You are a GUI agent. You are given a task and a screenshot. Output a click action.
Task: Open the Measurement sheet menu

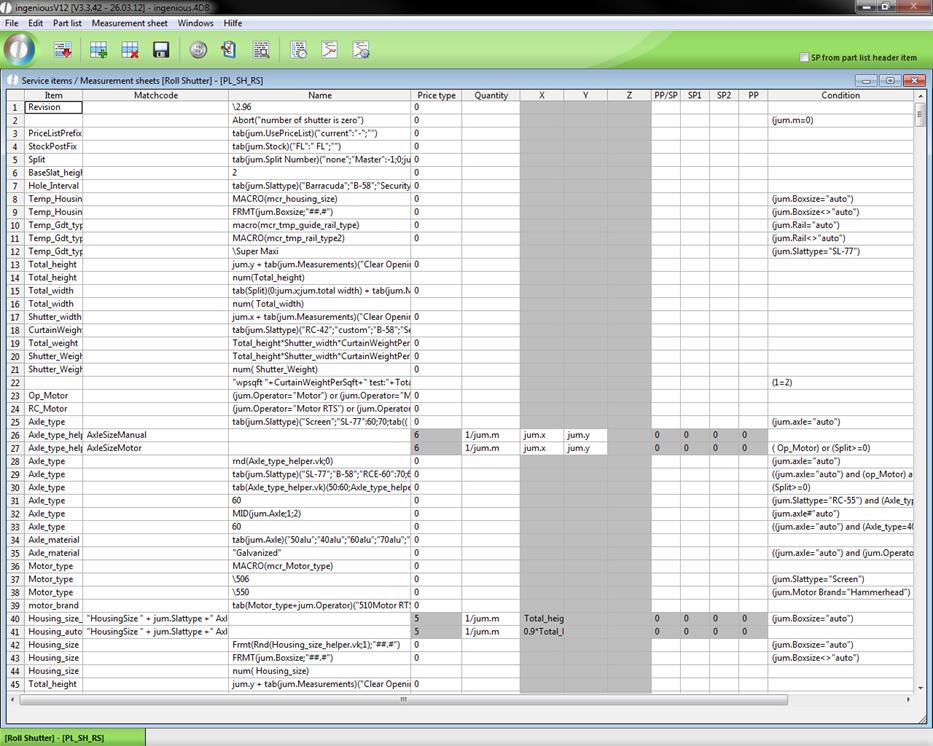click(129, 23)
